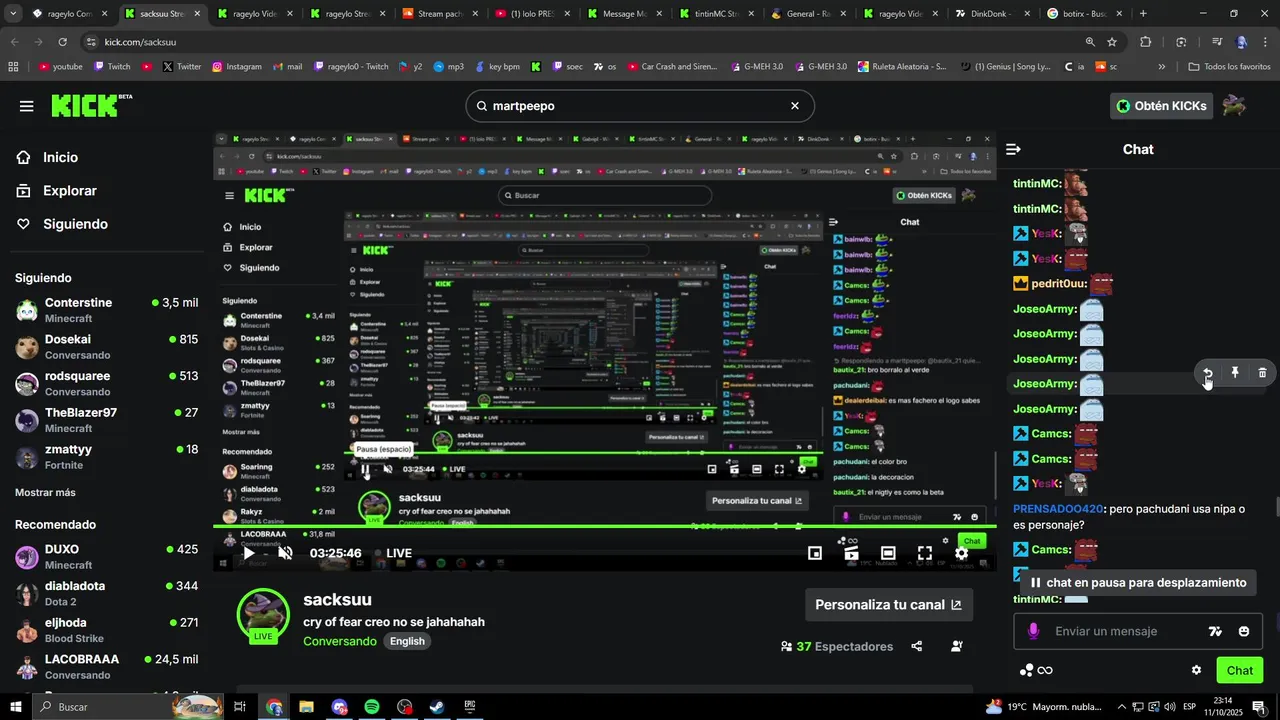Open the Twitch bookmark
This screenshot has height=720, width=1280.
coord(112,67)
